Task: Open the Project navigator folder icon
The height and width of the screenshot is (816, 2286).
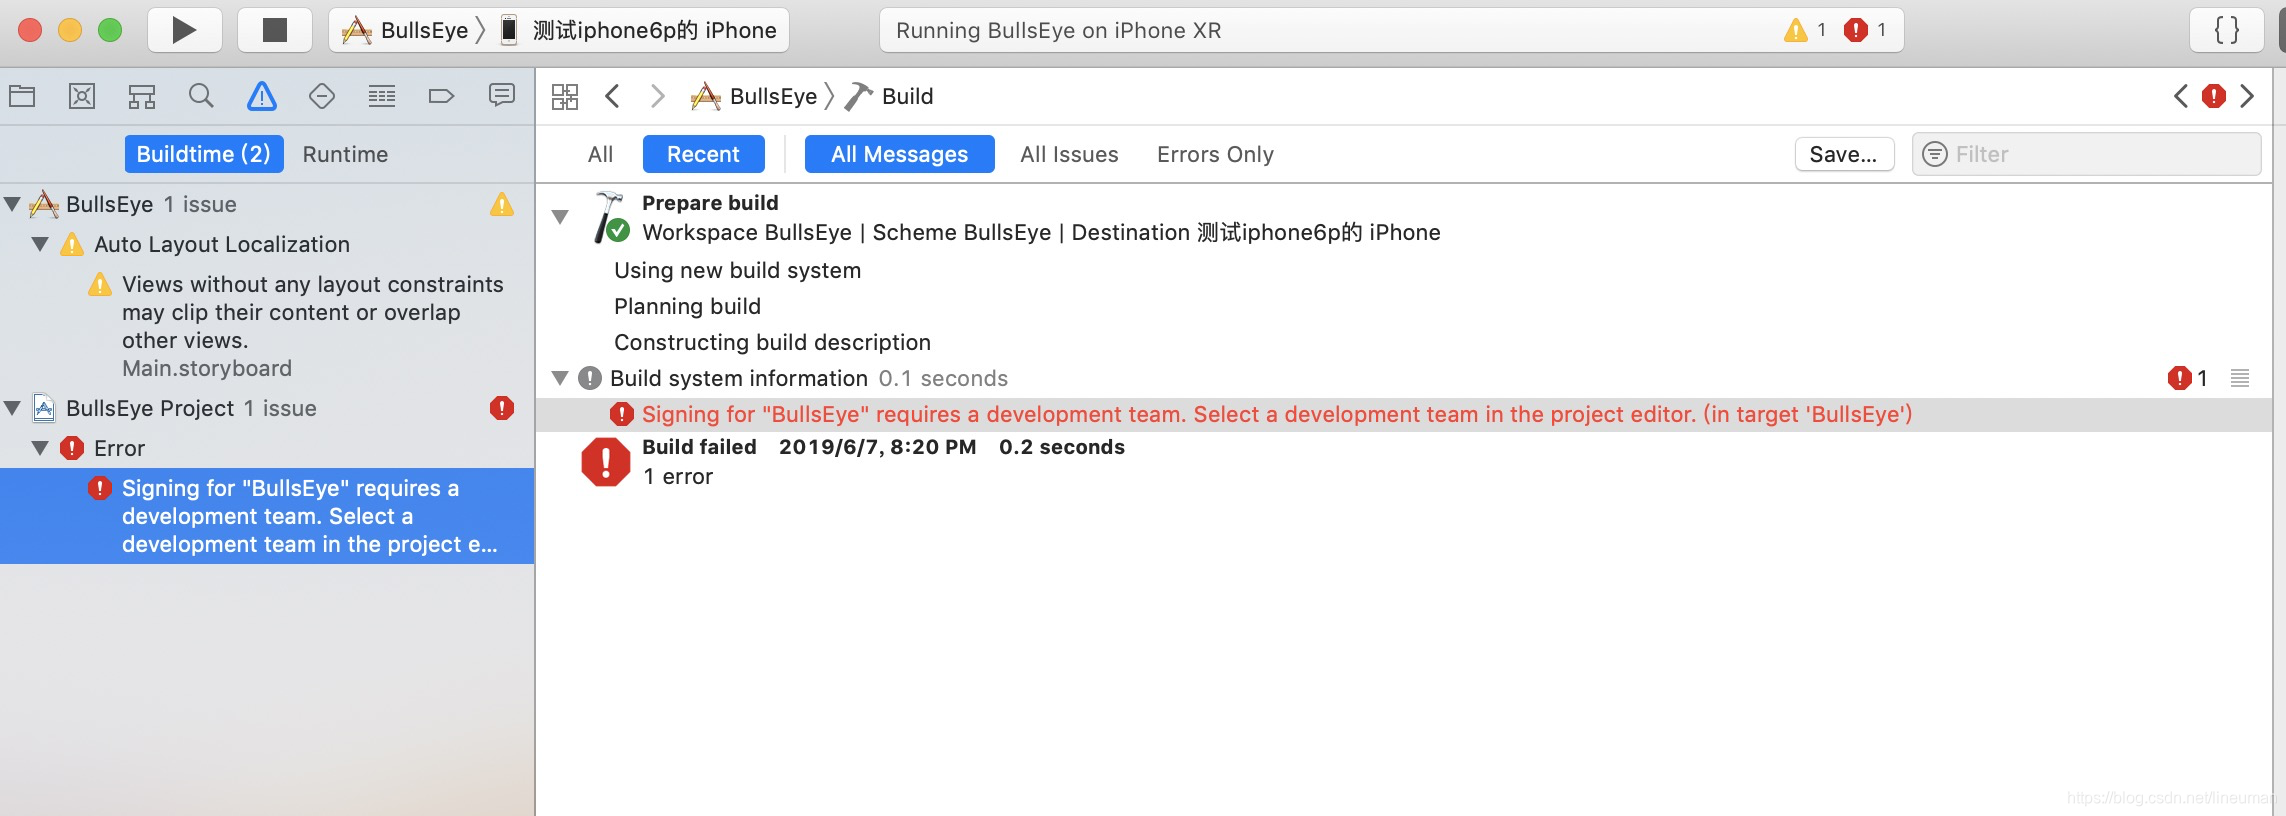Action: pos(22,96)
